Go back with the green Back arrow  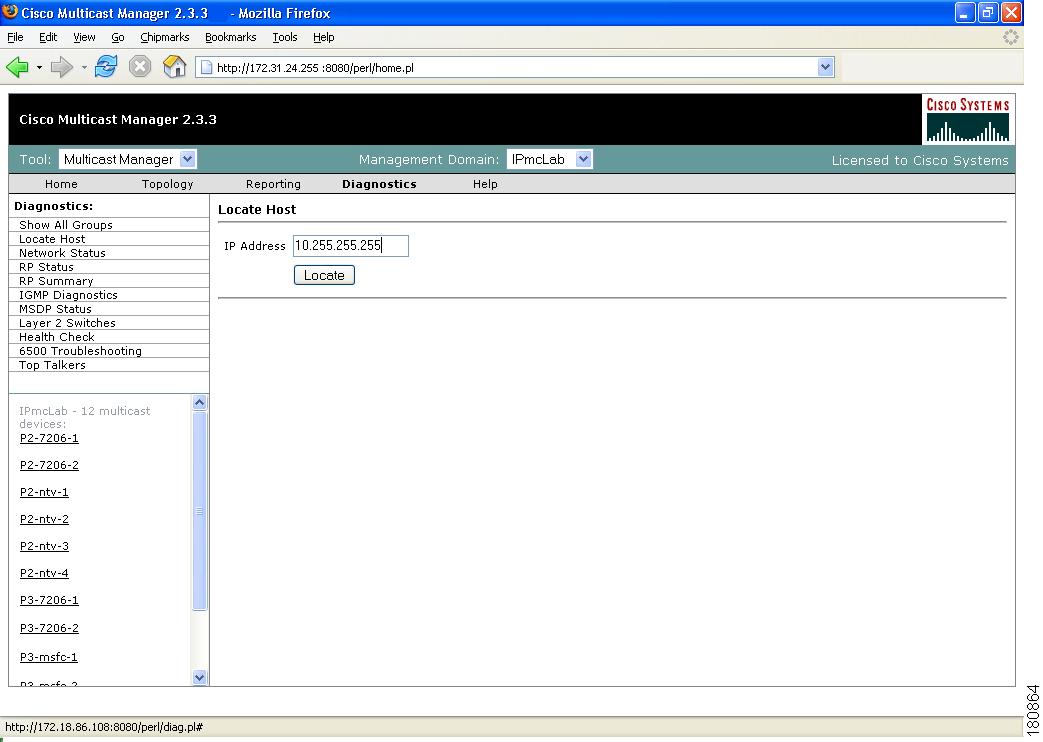click(17, 67)
